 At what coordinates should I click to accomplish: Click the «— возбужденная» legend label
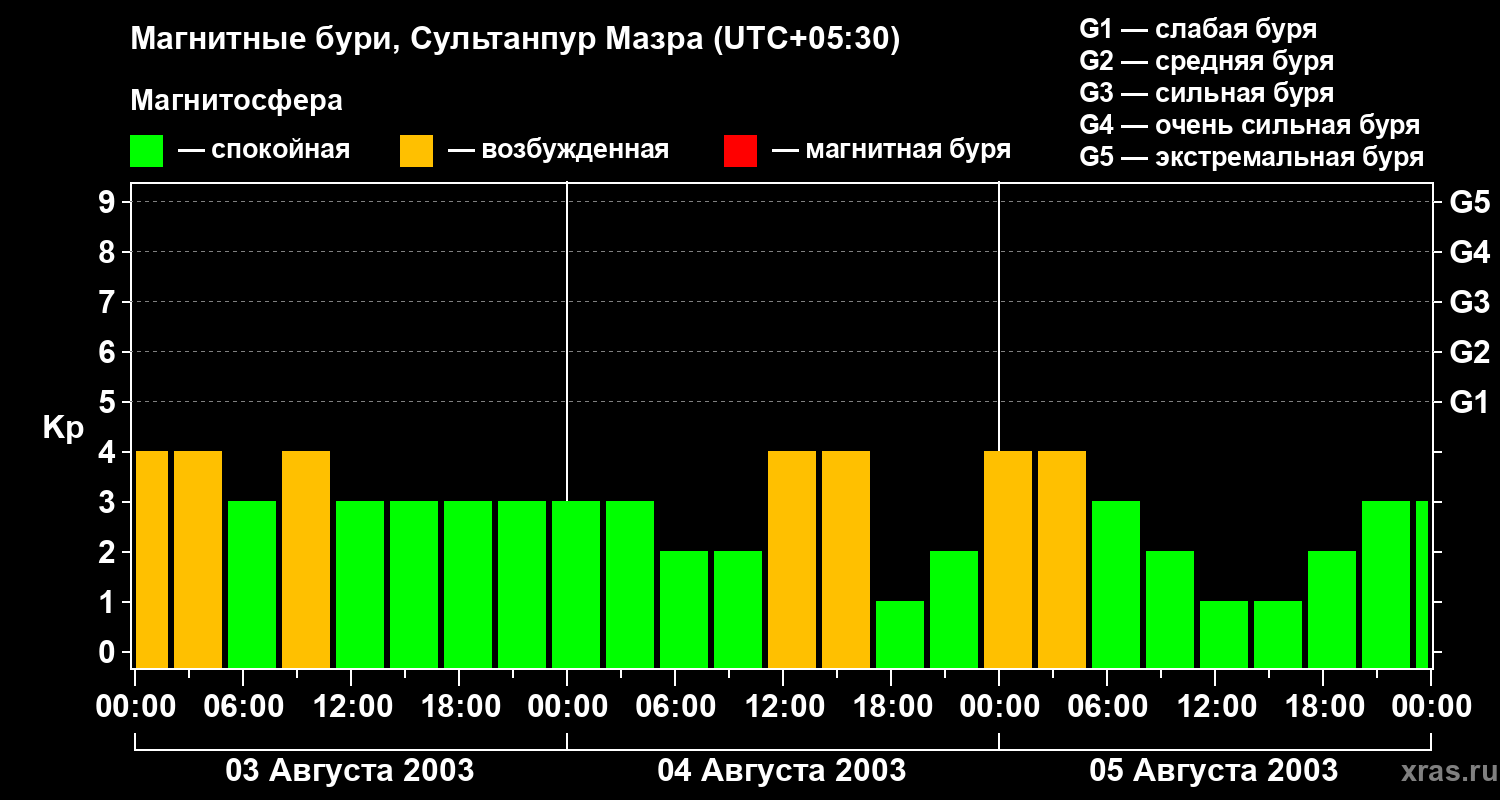(558, 151)
